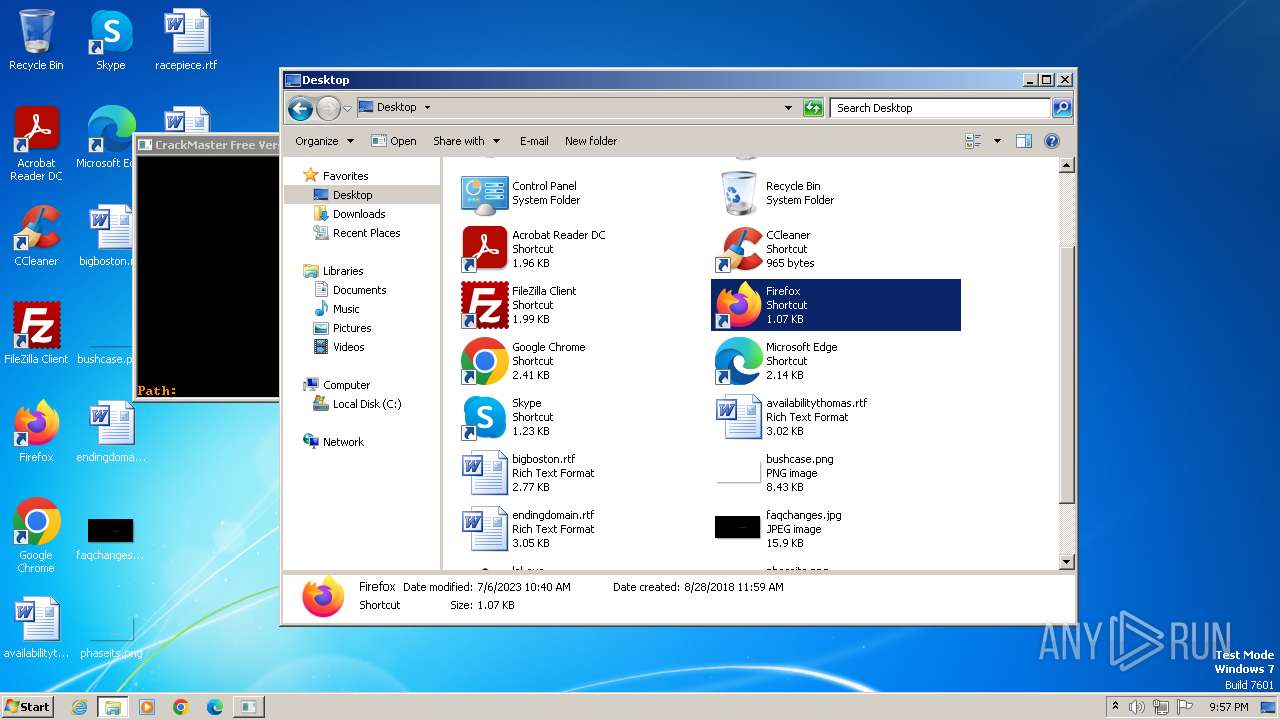The width and height of the screenshot is (1280, 720).
Task: Click the Explorer Back navigation button
Action: pyautogui.click(x=300, y=108)
